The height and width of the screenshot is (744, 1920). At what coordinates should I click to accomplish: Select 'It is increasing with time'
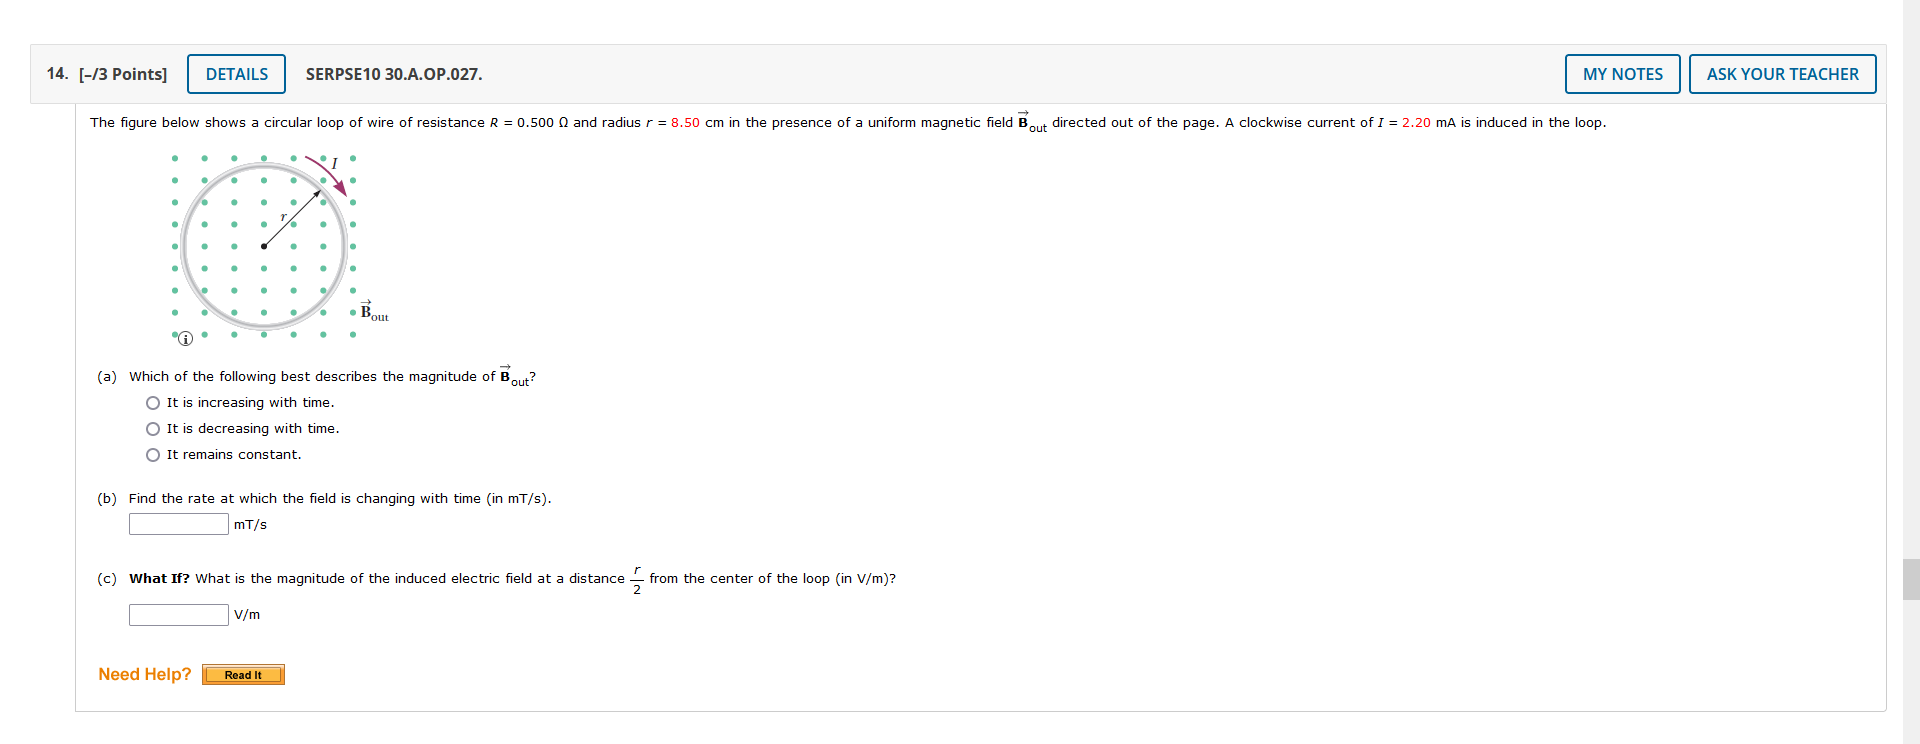153,402
